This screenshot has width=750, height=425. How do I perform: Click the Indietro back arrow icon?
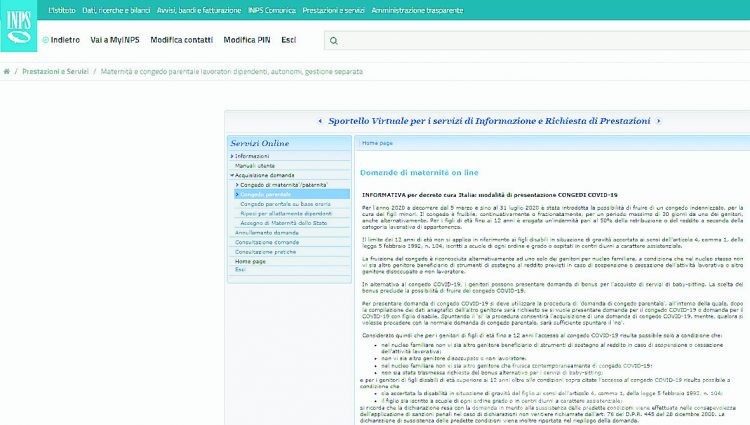coord(45,40)
